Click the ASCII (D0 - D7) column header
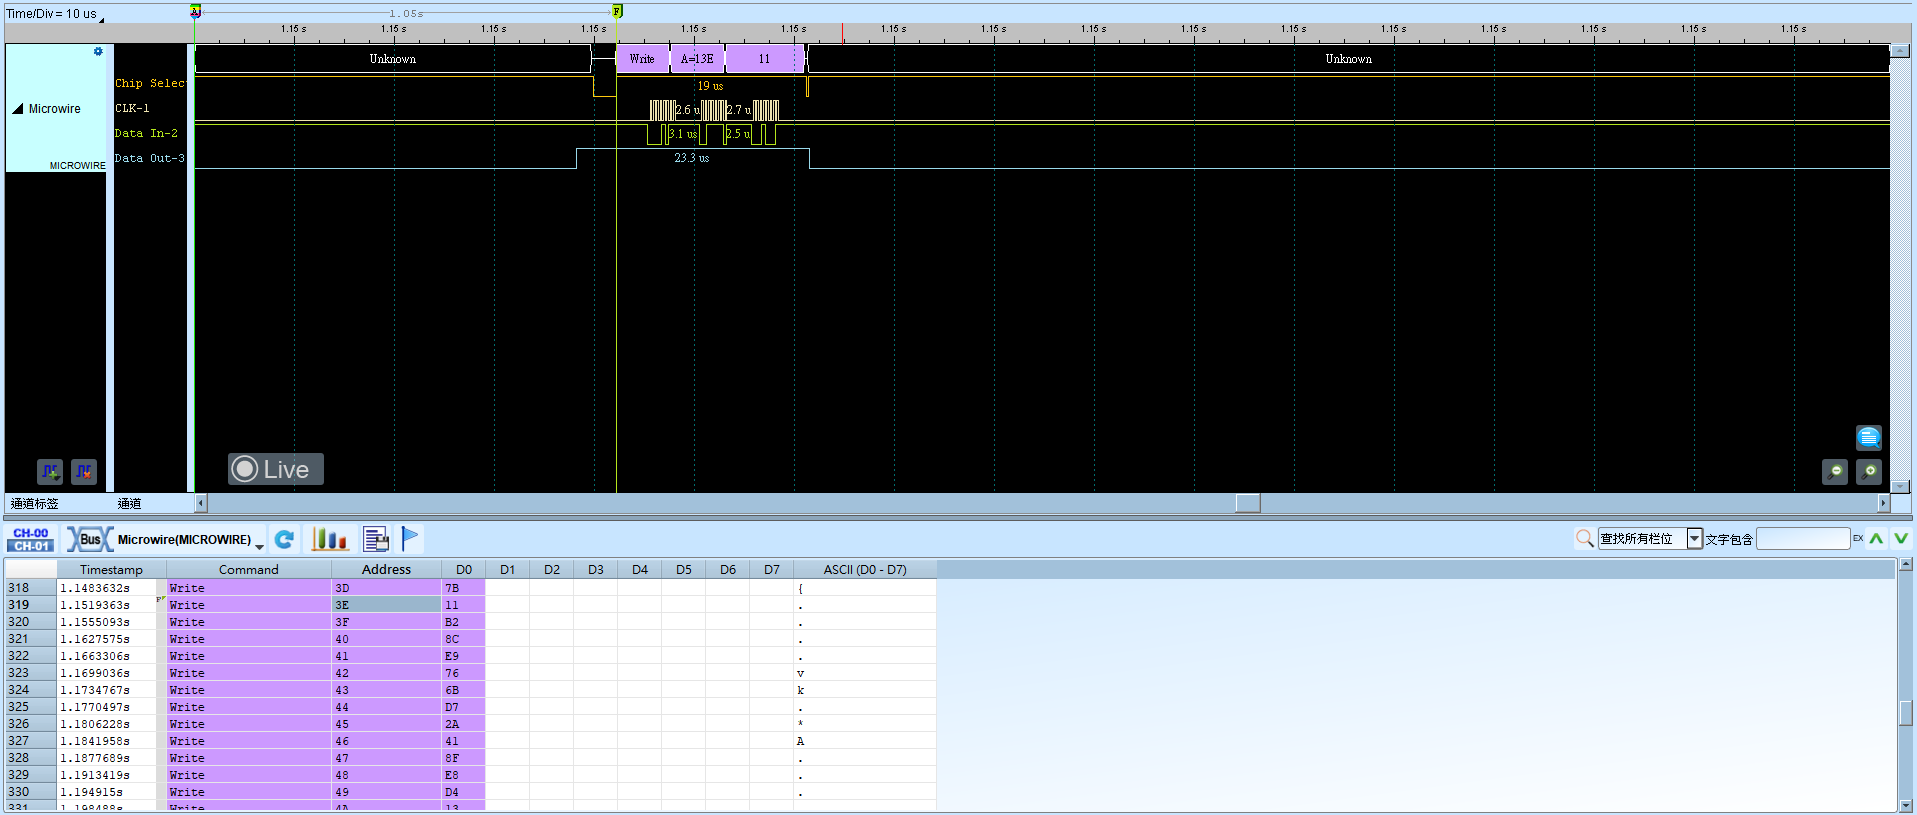The width and height of the screenshot is (1917, 815). 865,570
